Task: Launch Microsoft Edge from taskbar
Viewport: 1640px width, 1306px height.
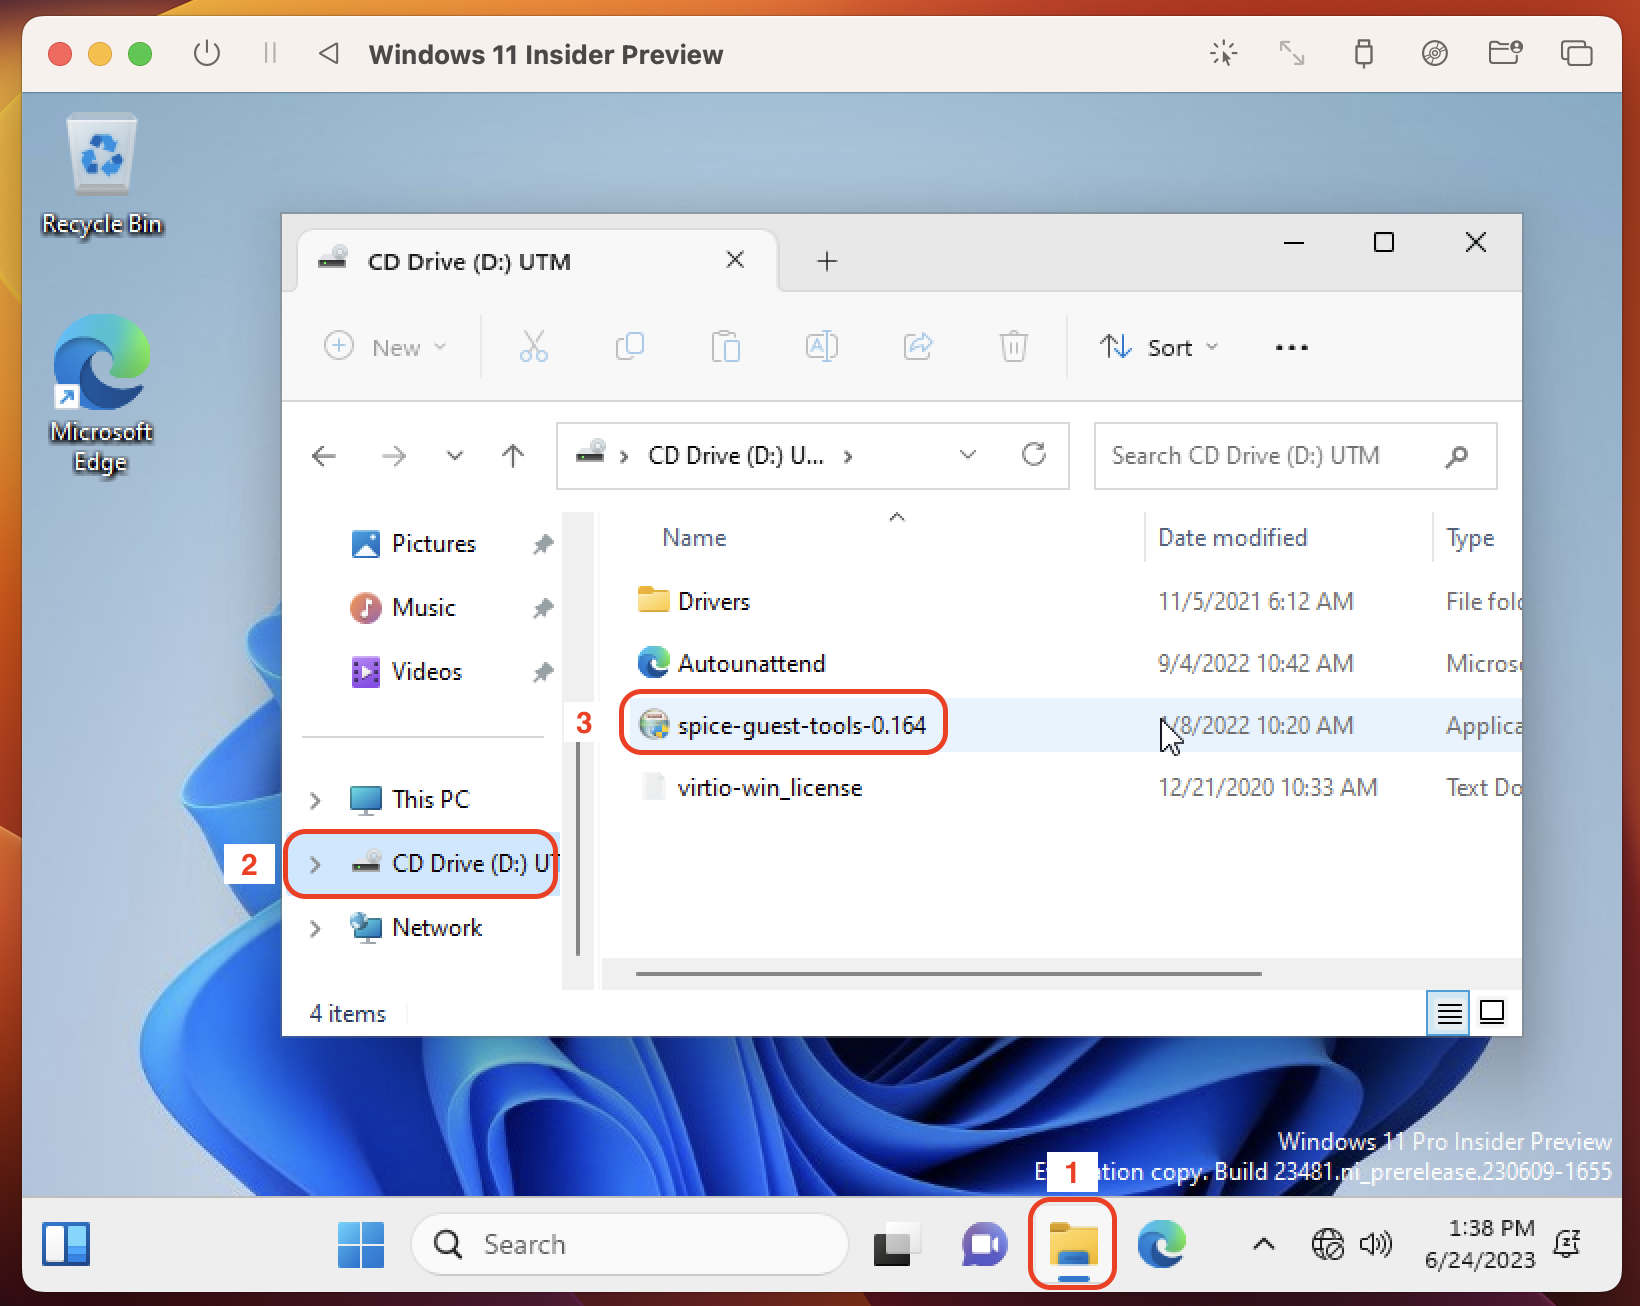Action: click(1162, 1245)
